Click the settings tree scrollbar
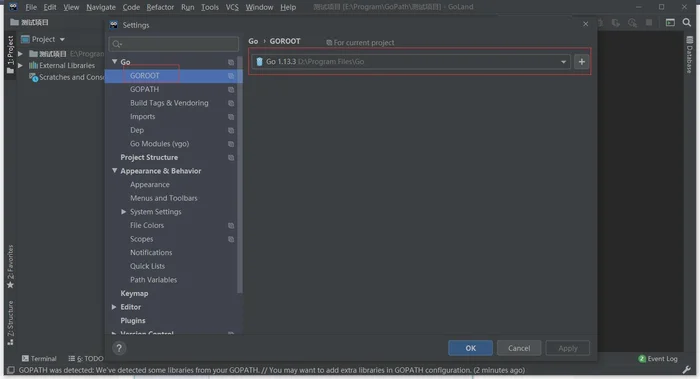This screenshot has height=379, width=700. (x=240, y=174)
